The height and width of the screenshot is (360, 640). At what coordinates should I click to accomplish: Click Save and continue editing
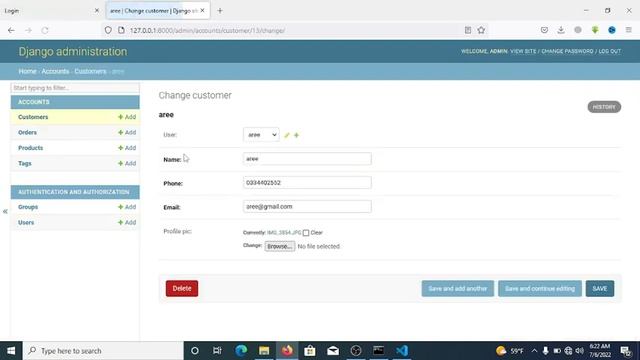pyautogui.click(x=540, y=289)
